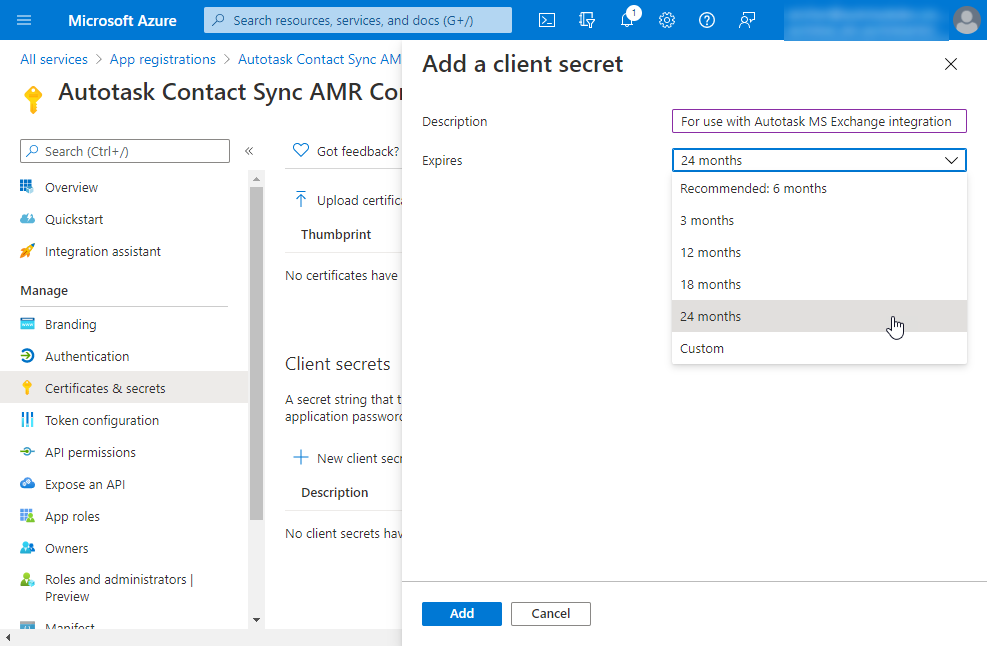The width and height of the screenshot is (987, 646).
Task: Open the Feedback icon in header
Action: coord(747,20)
